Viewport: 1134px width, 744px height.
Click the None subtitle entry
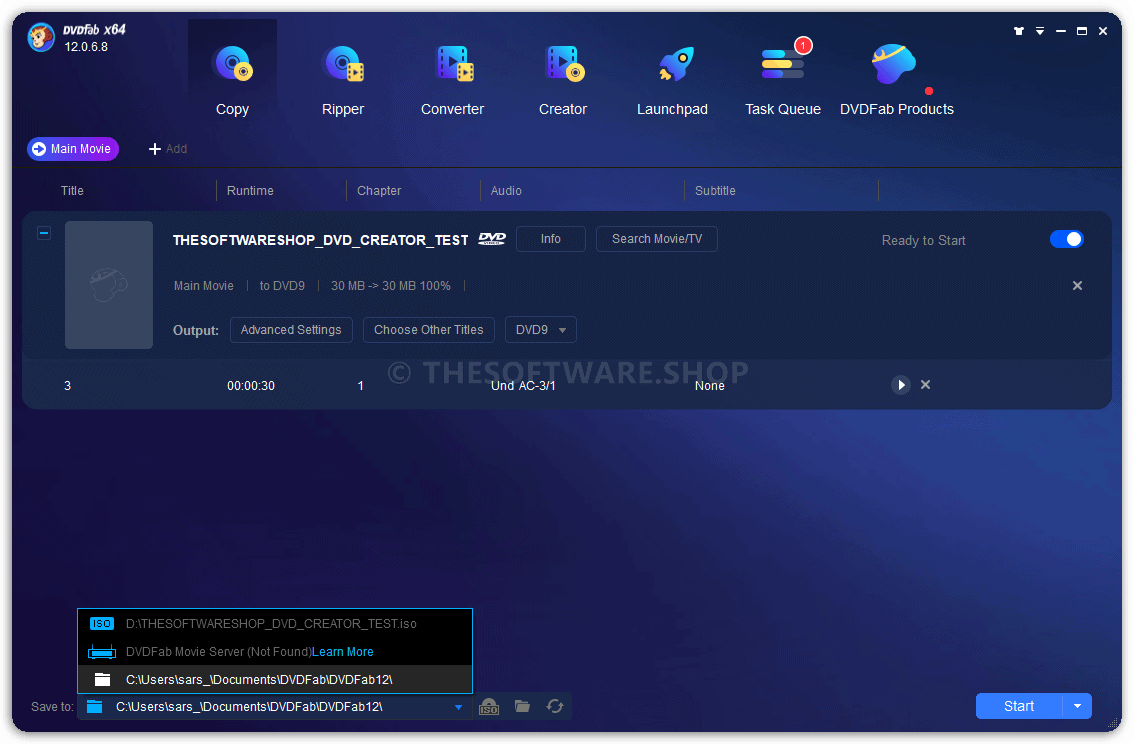(709, 386)
